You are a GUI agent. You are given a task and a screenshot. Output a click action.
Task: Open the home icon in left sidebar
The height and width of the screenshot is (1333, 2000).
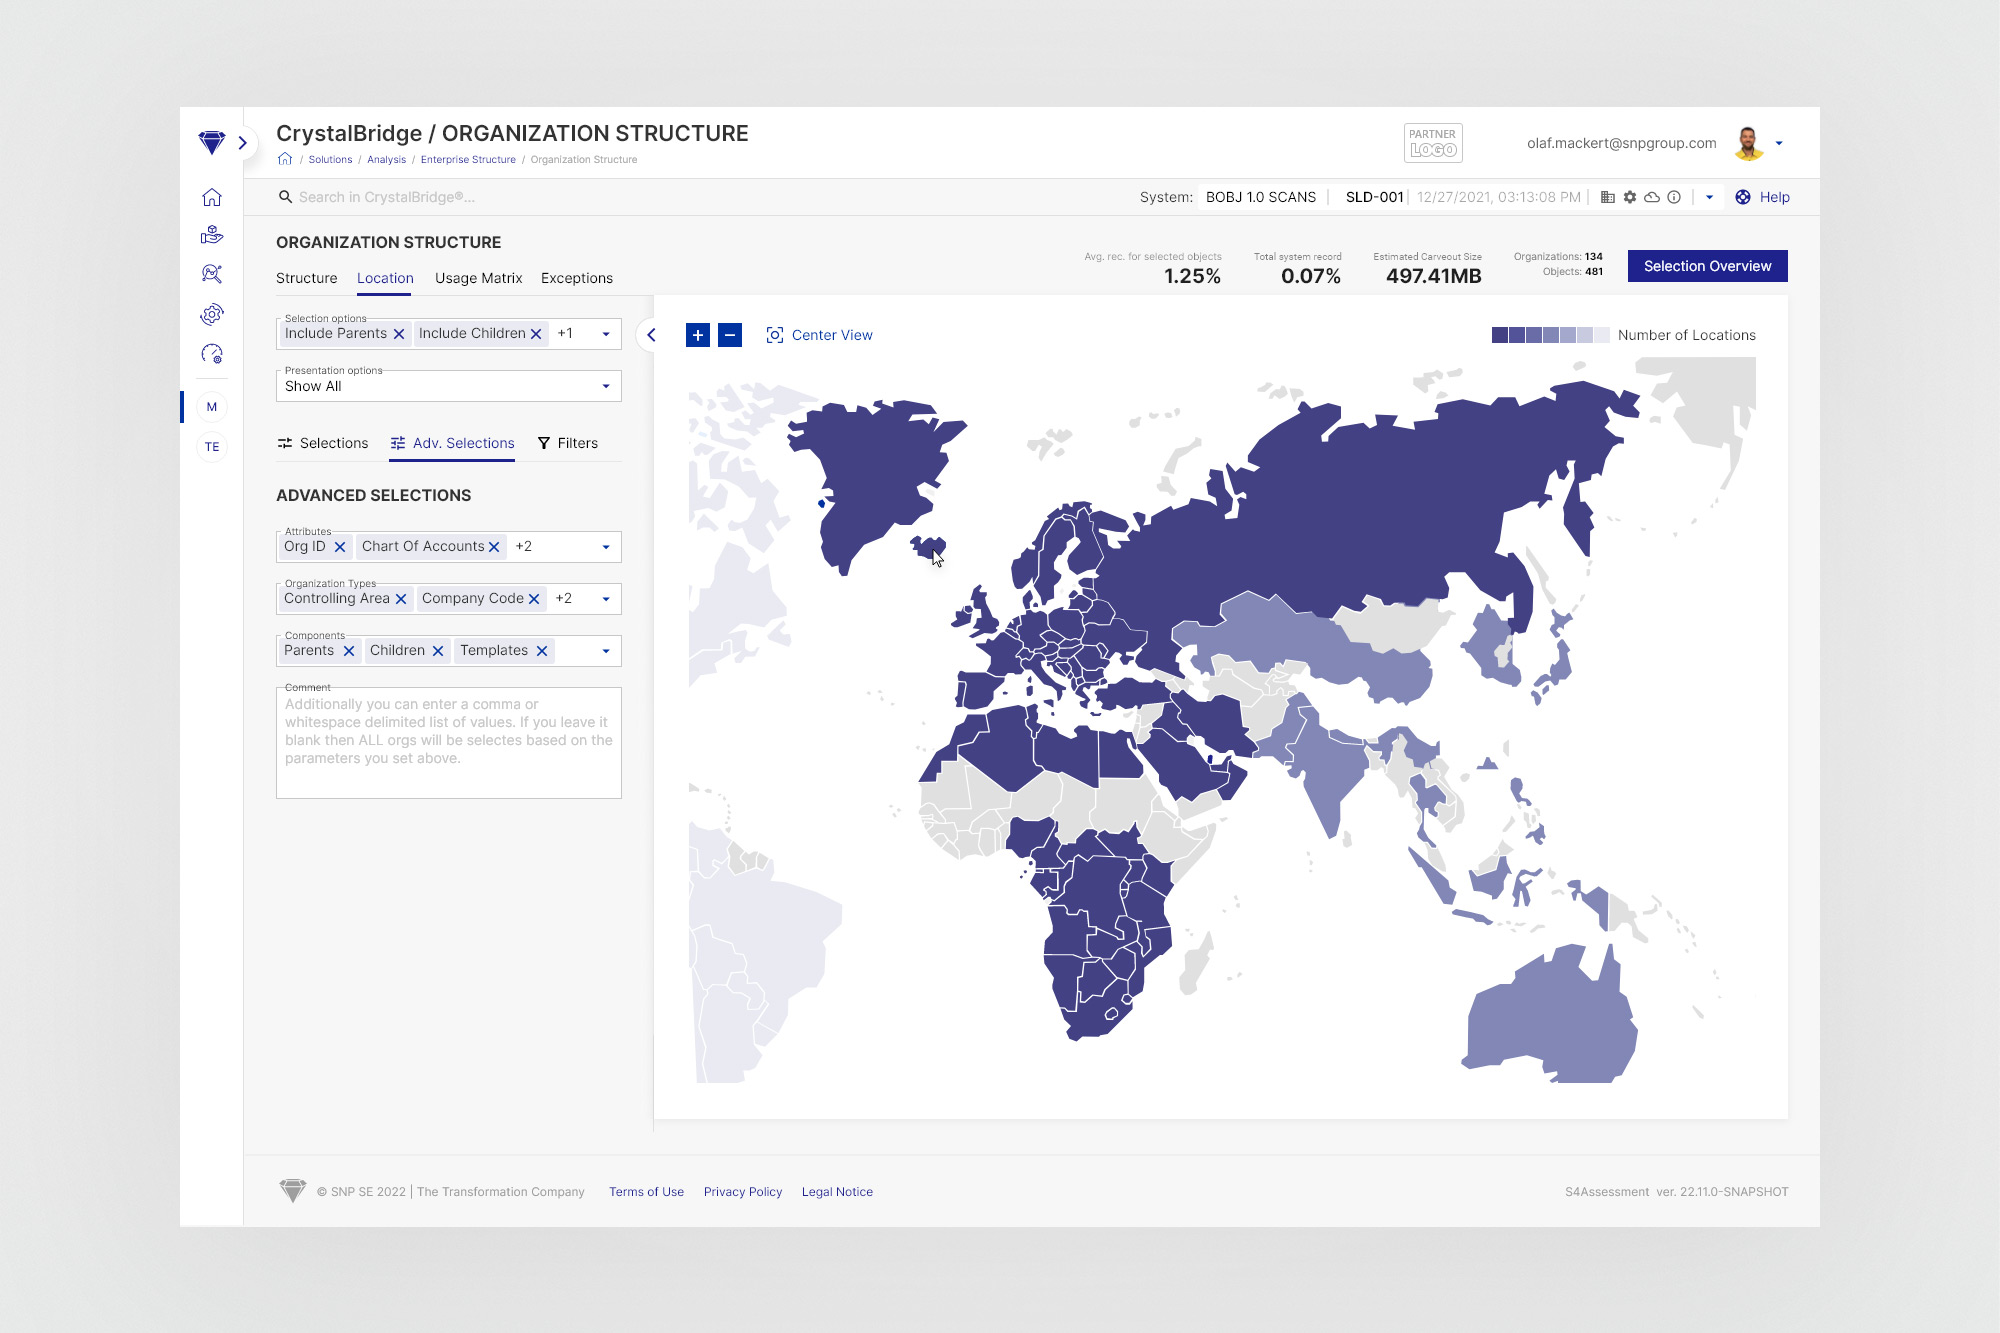(x=212, y=197)
